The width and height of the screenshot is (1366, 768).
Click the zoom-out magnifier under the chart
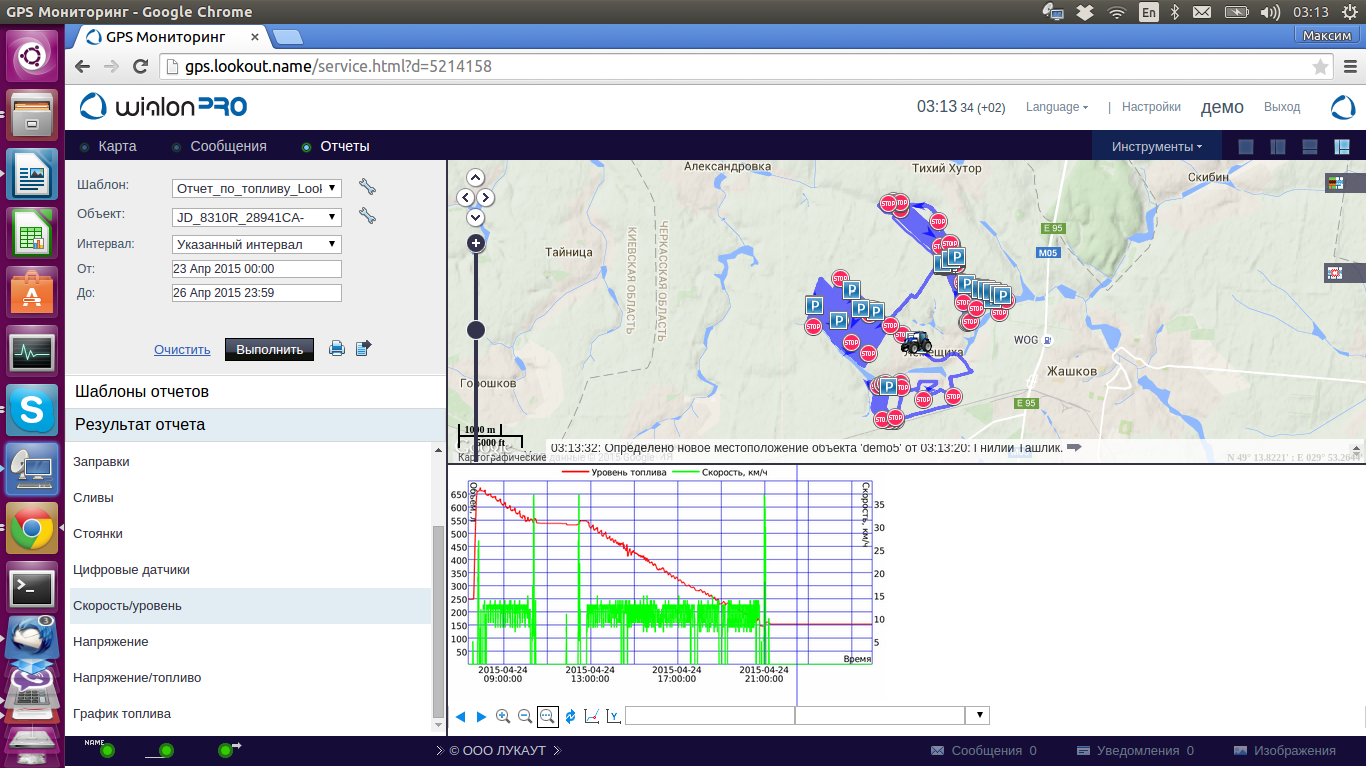point(524,716)
